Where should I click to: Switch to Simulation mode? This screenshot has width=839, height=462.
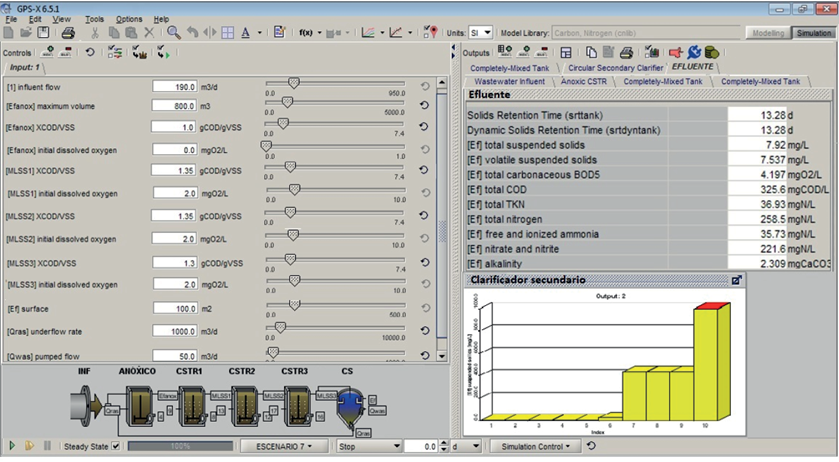coord(814,33)
